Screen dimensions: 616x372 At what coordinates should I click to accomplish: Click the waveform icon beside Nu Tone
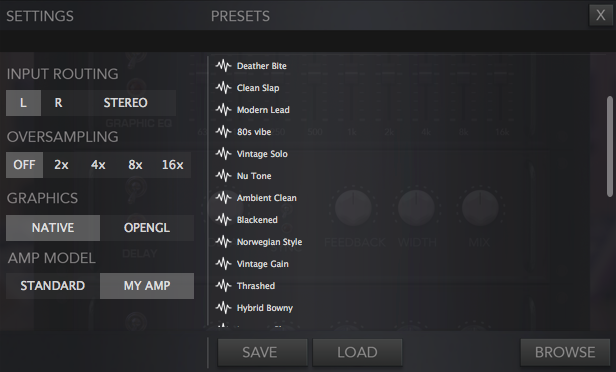pyautogui.click(x=224, y=176)
